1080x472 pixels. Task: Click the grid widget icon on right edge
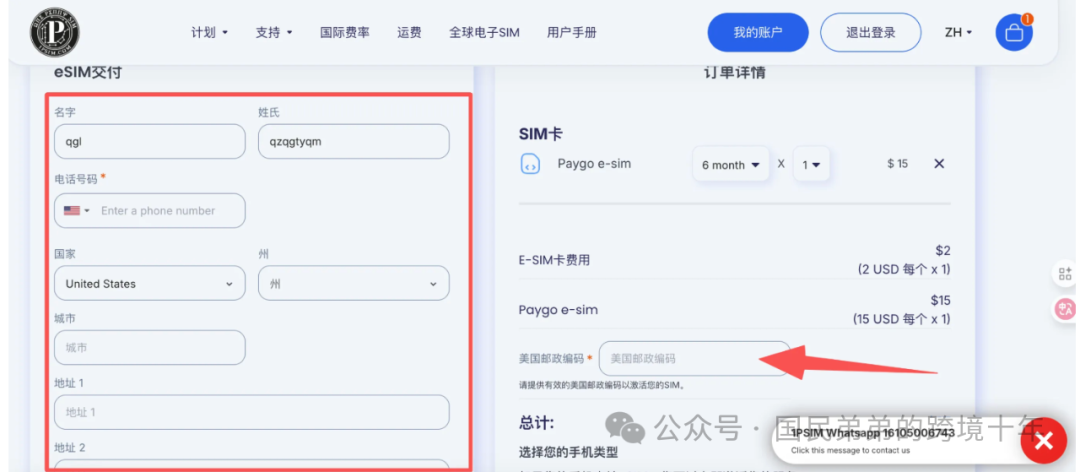click(x=1066, y=274)
